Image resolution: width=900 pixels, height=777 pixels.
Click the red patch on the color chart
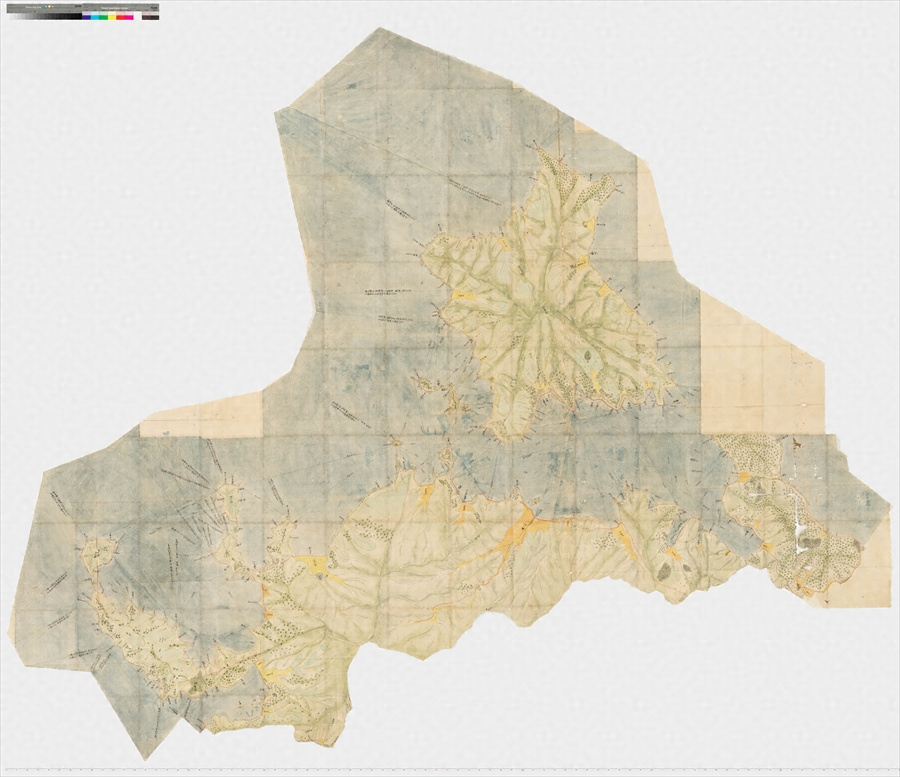click(119, 17)
